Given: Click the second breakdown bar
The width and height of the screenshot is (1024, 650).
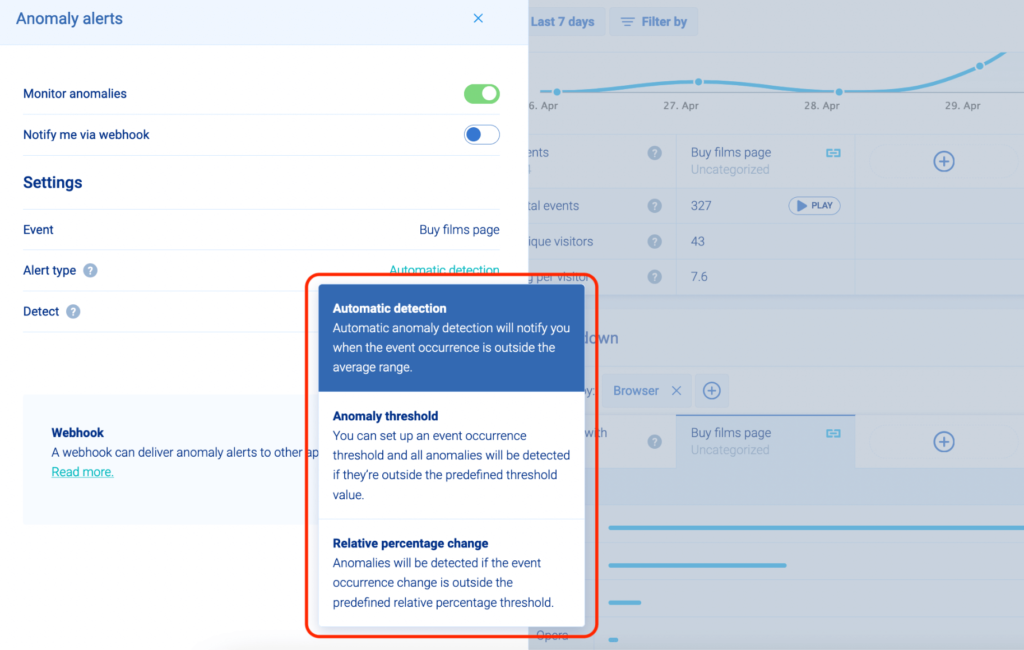Looking at the screenshot, I should click(x=697, y=565).
